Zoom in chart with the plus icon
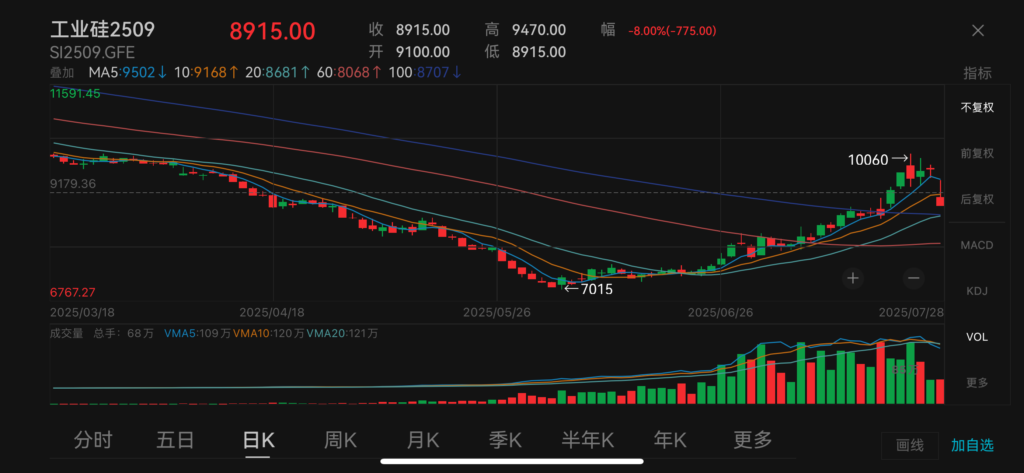This screenshot has width=1024, height=473. tap(853, 278)
